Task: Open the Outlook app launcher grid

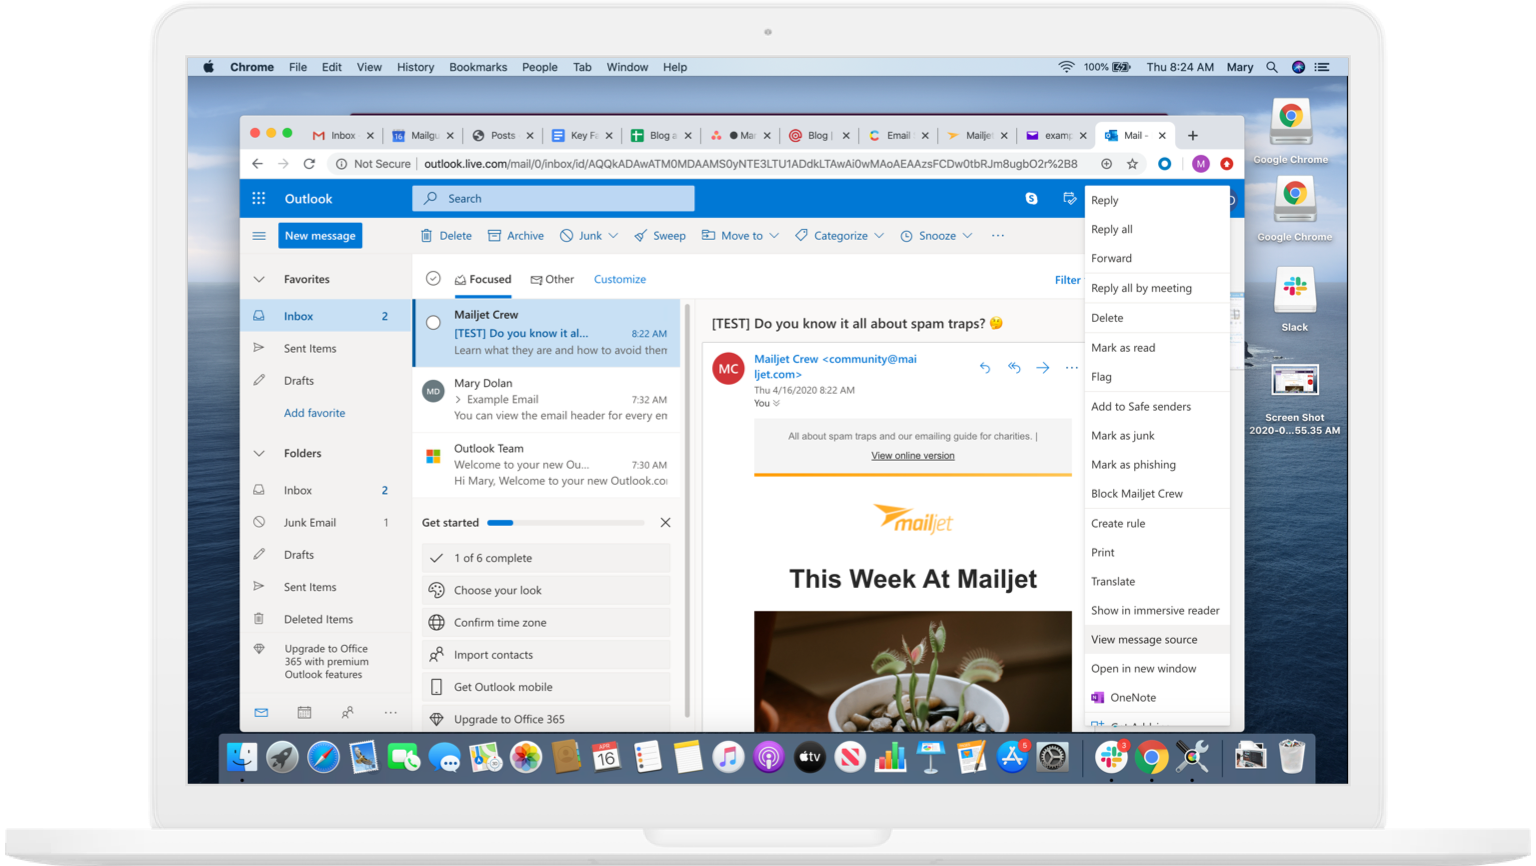Action: point(259,199)
